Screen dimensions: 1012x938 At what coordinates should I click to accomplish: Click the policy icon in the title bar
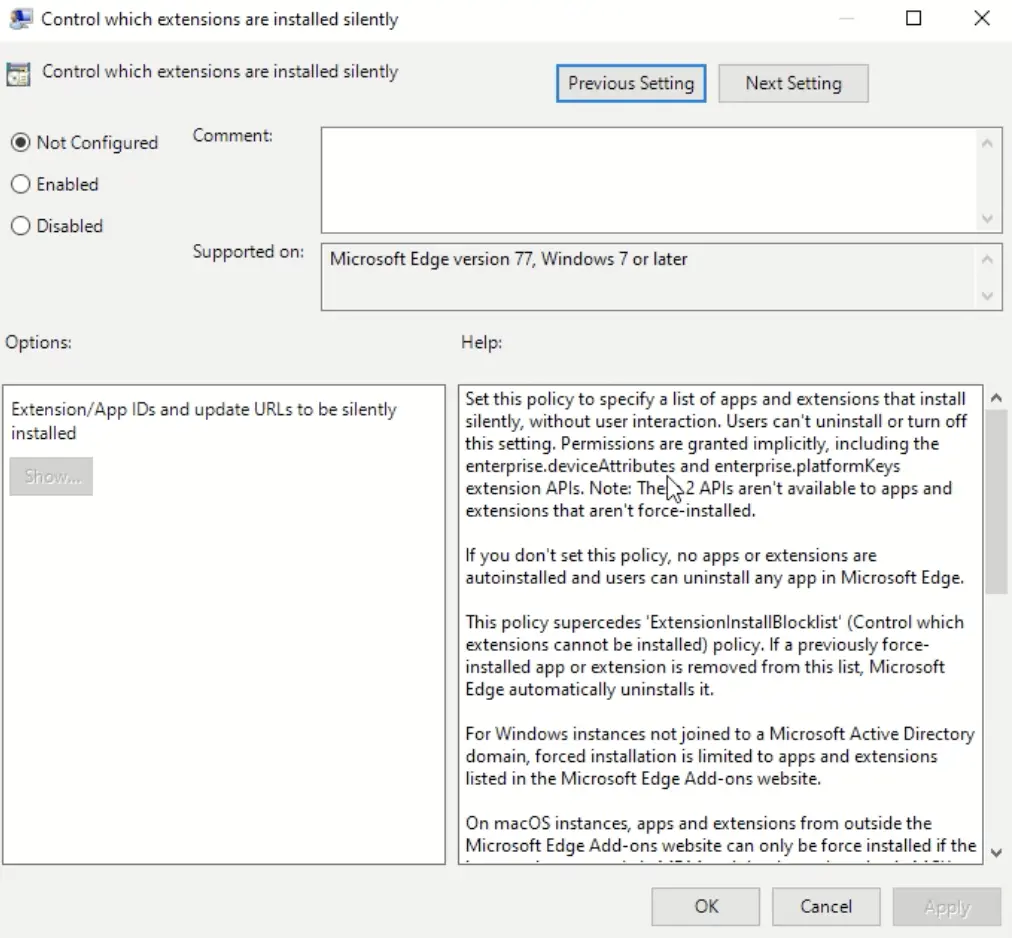tap(19, 18)
